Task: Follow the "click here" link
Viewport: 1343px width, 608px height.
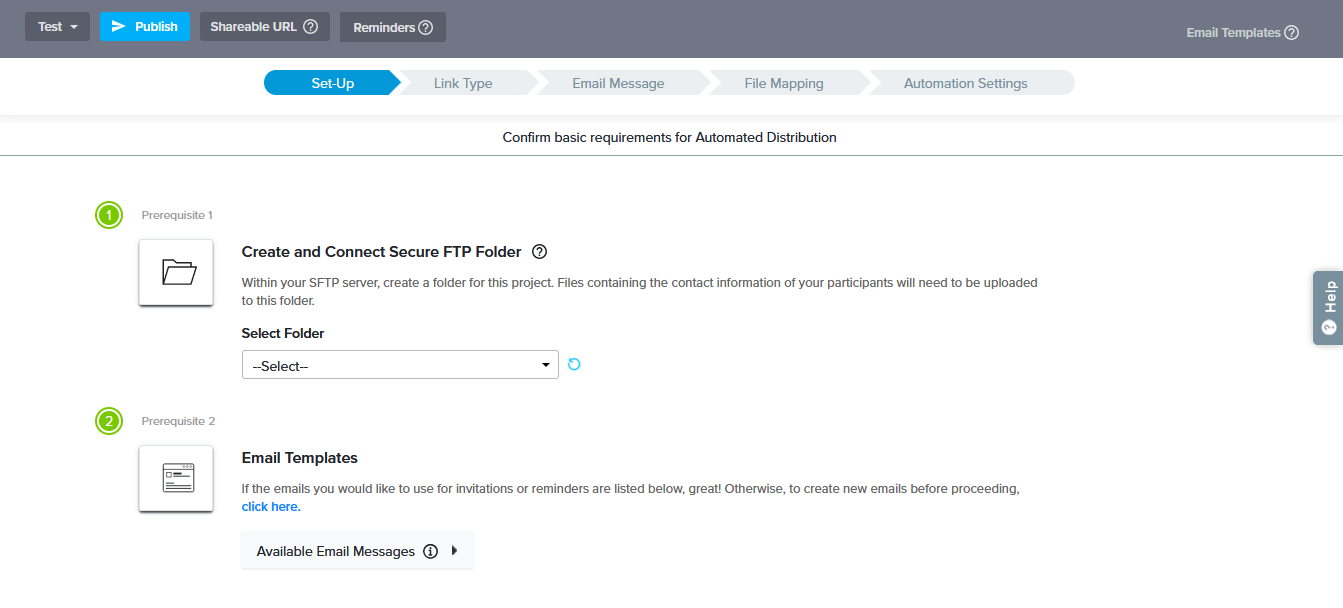Action: point(271,507)
